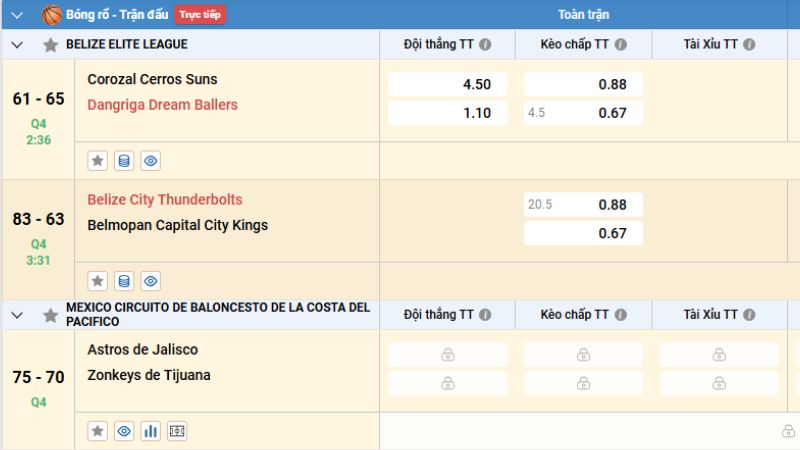Image resolution: width=800 pixels, height=450 pixels.
Task: Select the Toàn trận tab header
Action: coord(583,15)
